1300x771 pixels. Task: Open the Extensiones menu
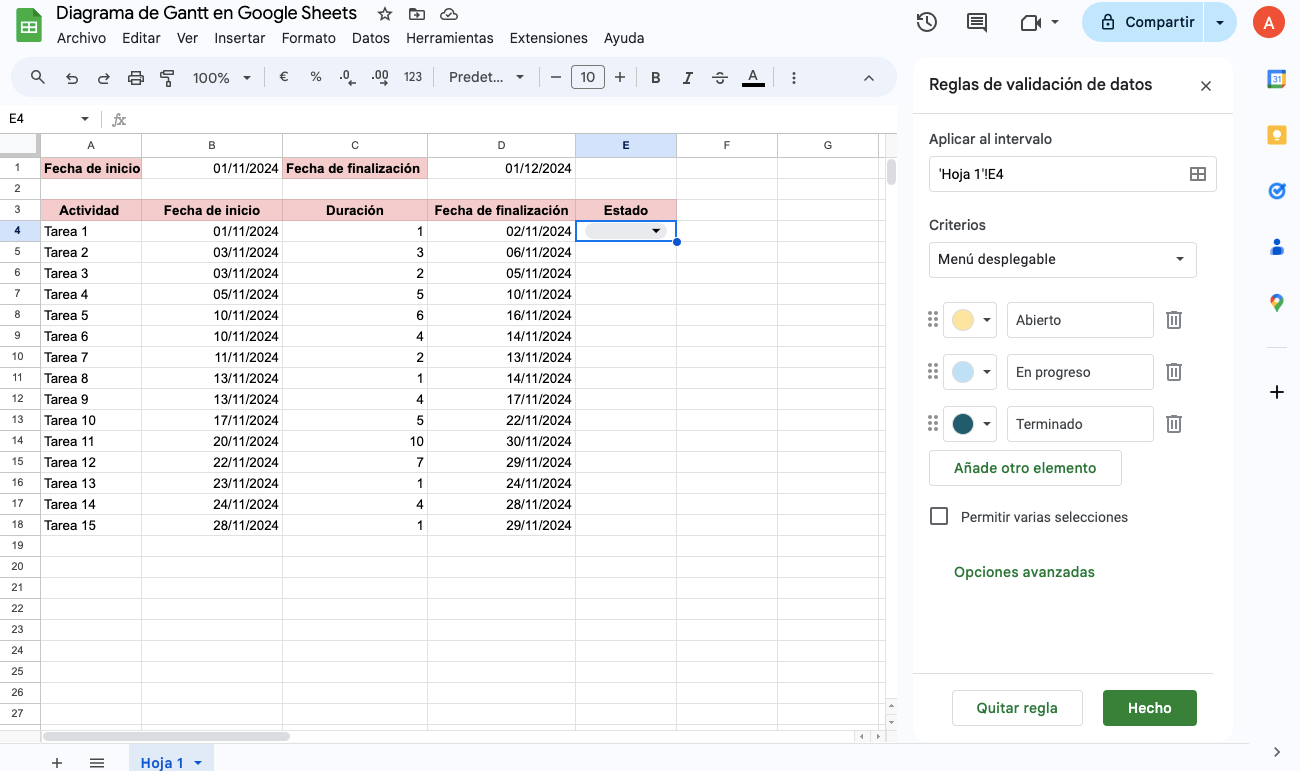click(549, 38)
